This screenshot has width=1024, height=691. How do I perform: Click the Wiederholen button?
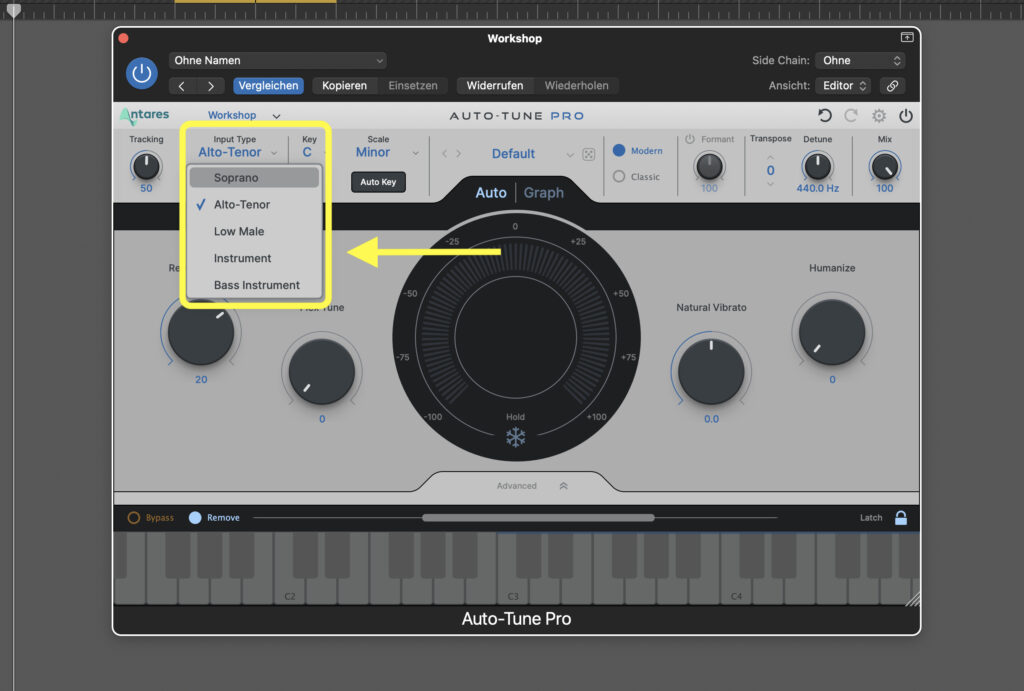point(576,86)
